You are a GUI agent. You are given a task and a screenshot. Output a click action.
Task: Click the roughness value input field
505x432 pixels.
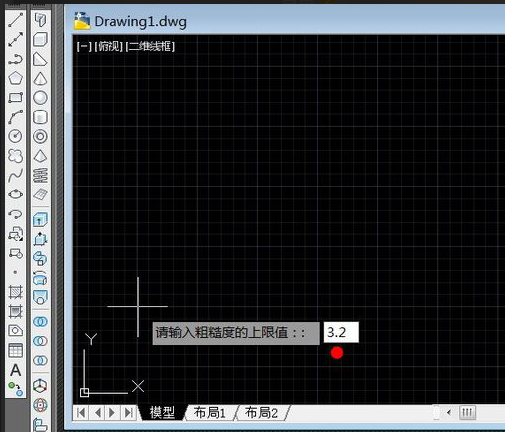tap(341, 332)
